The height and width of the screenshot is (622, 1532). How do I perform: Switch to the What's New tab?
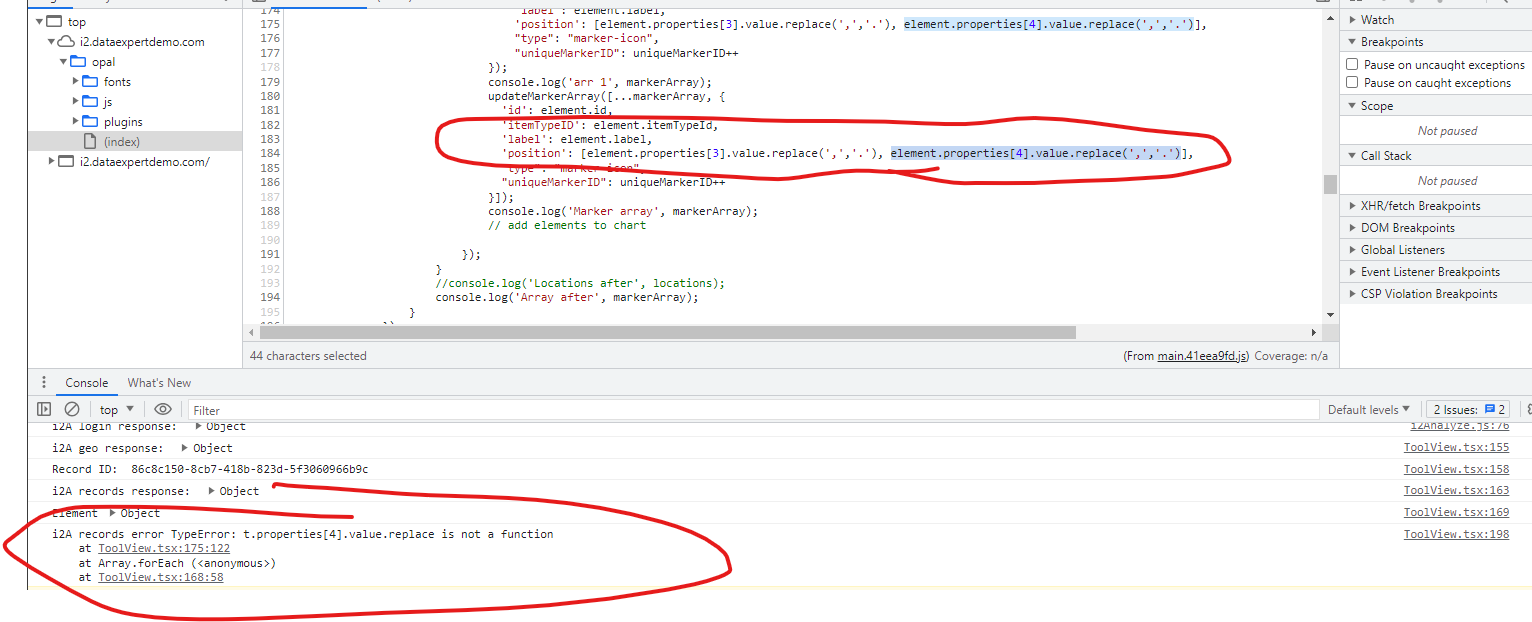(159, 383)
